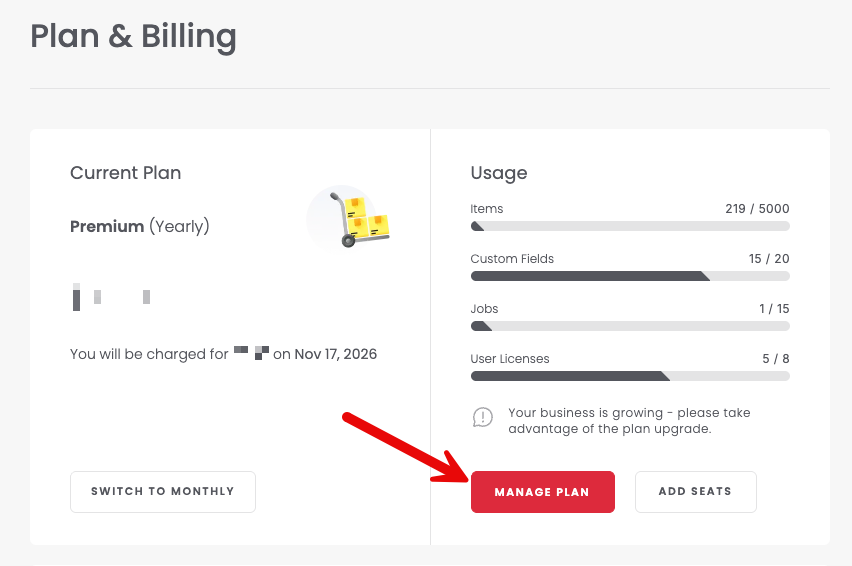Click Switch to Monthly button
852x566 pixels.
[162, 492]
